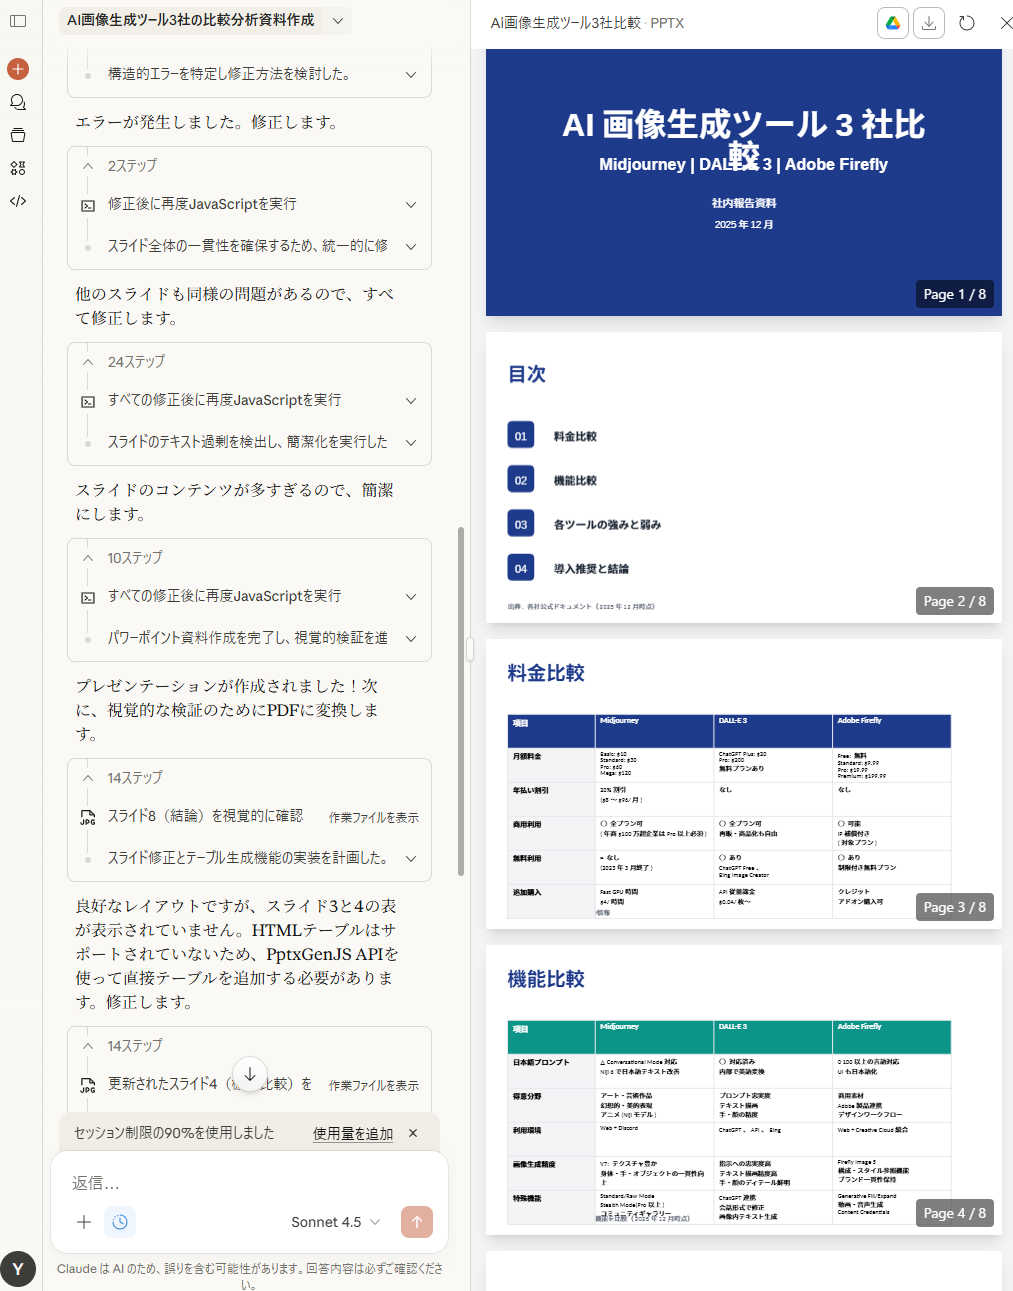Expand 24ステップ すべての修正後に再度JavaScript step

point(411,401)
